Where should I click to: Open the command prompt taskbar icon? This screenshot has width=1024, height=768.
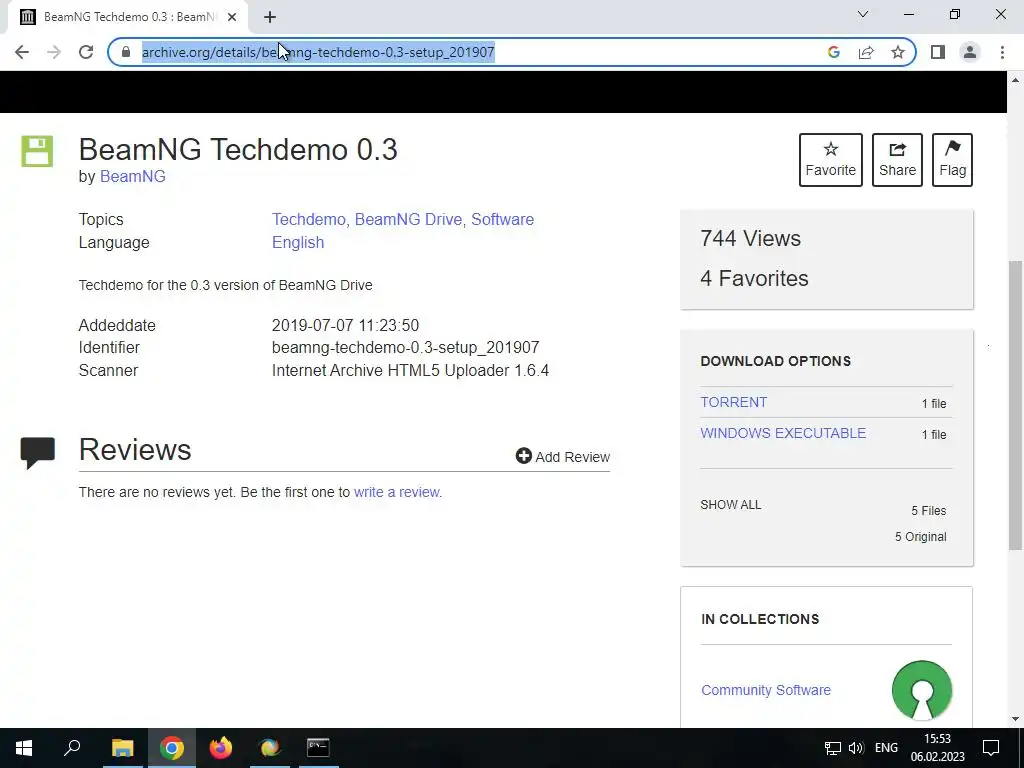318,748
